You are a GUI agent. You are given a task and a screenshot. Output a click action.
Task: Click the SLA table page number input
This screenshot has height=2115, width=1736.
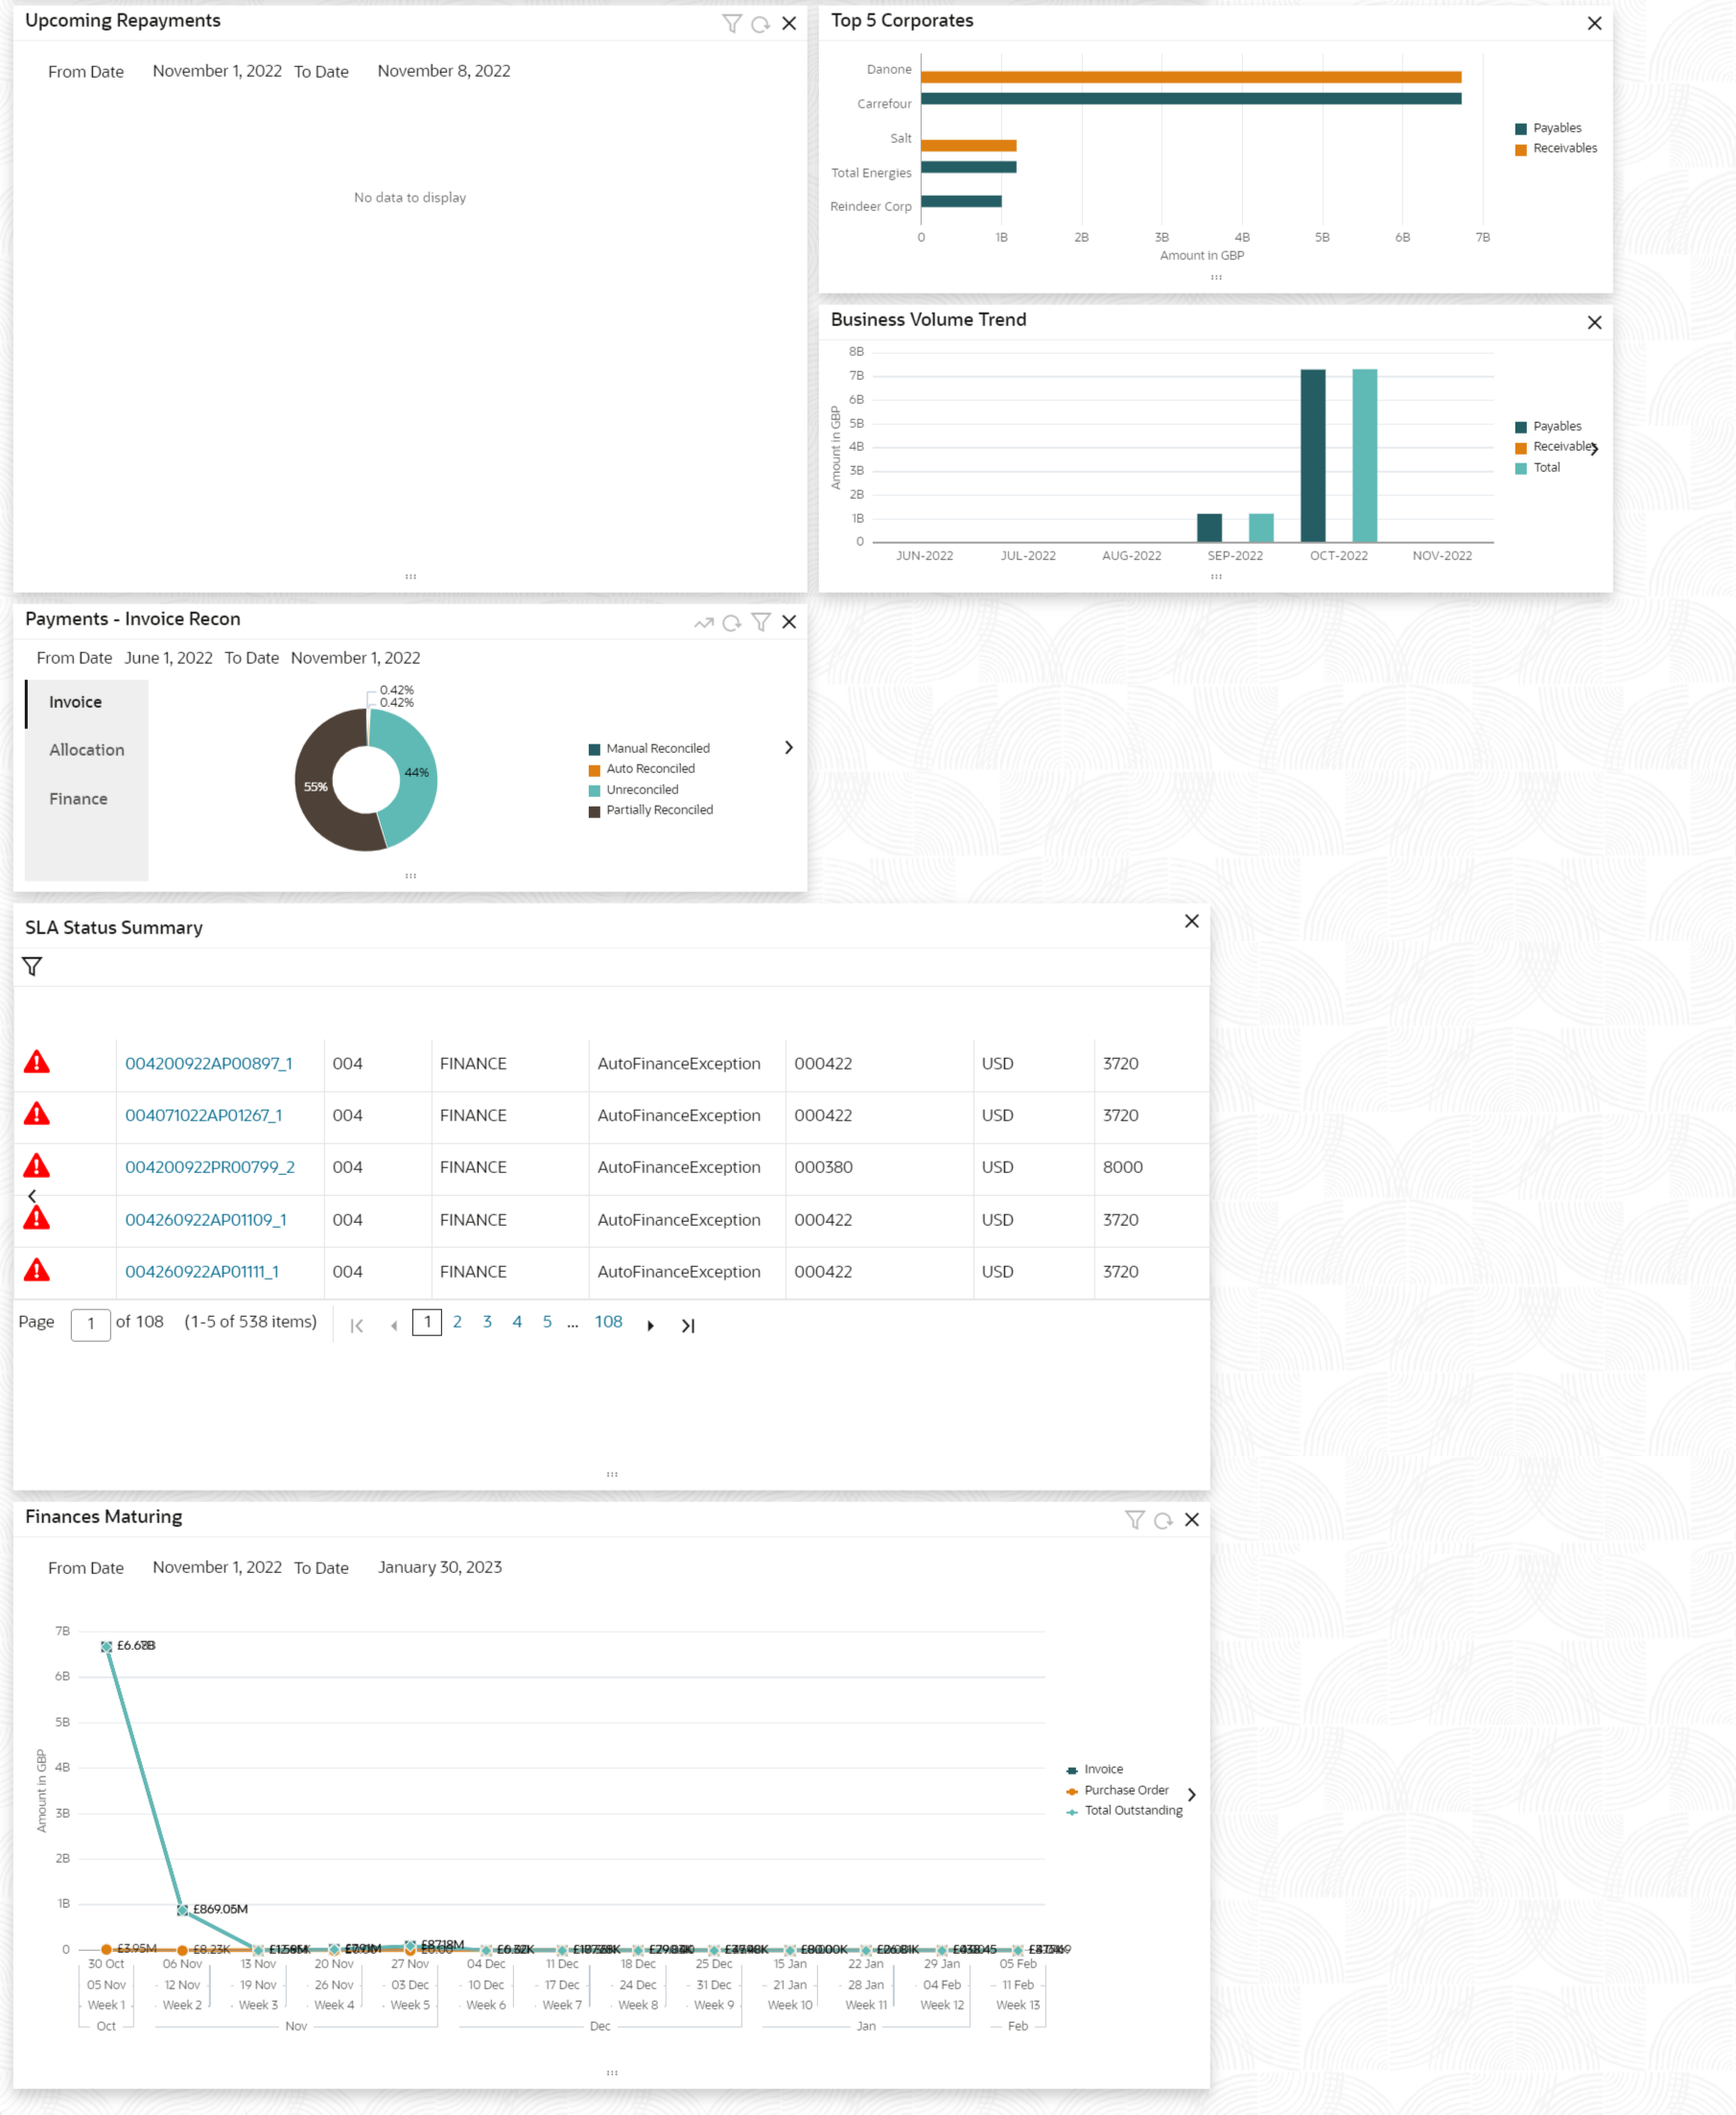point(91,1324)
